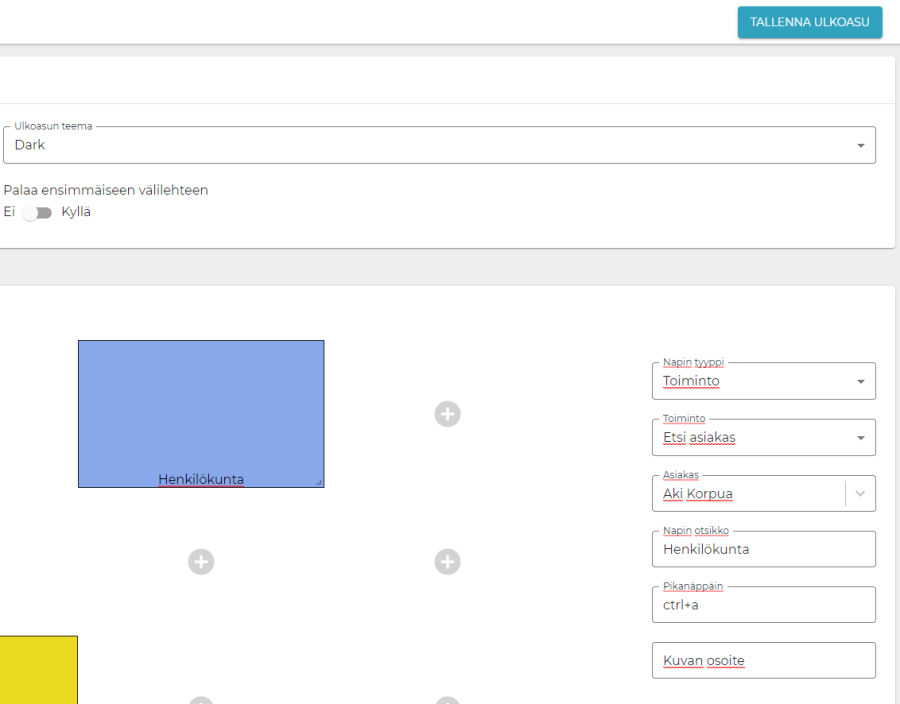Viewport: 900px width, 704px height.
Task: Click into the Kuvan osoite field
Action: (x=763, y=661)
